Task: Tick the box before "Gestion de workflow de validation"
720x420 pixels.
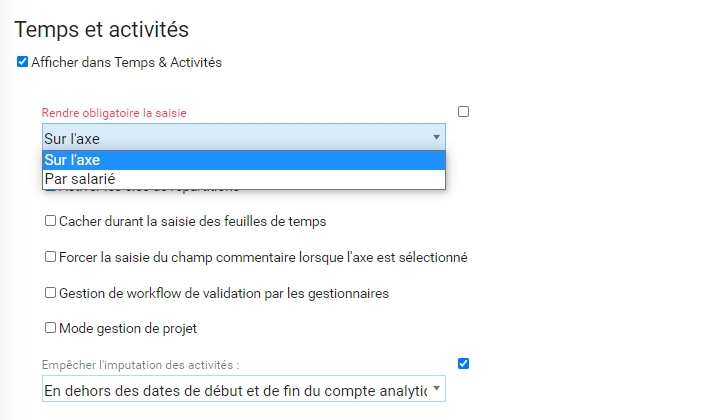Action: pos(50,293)
